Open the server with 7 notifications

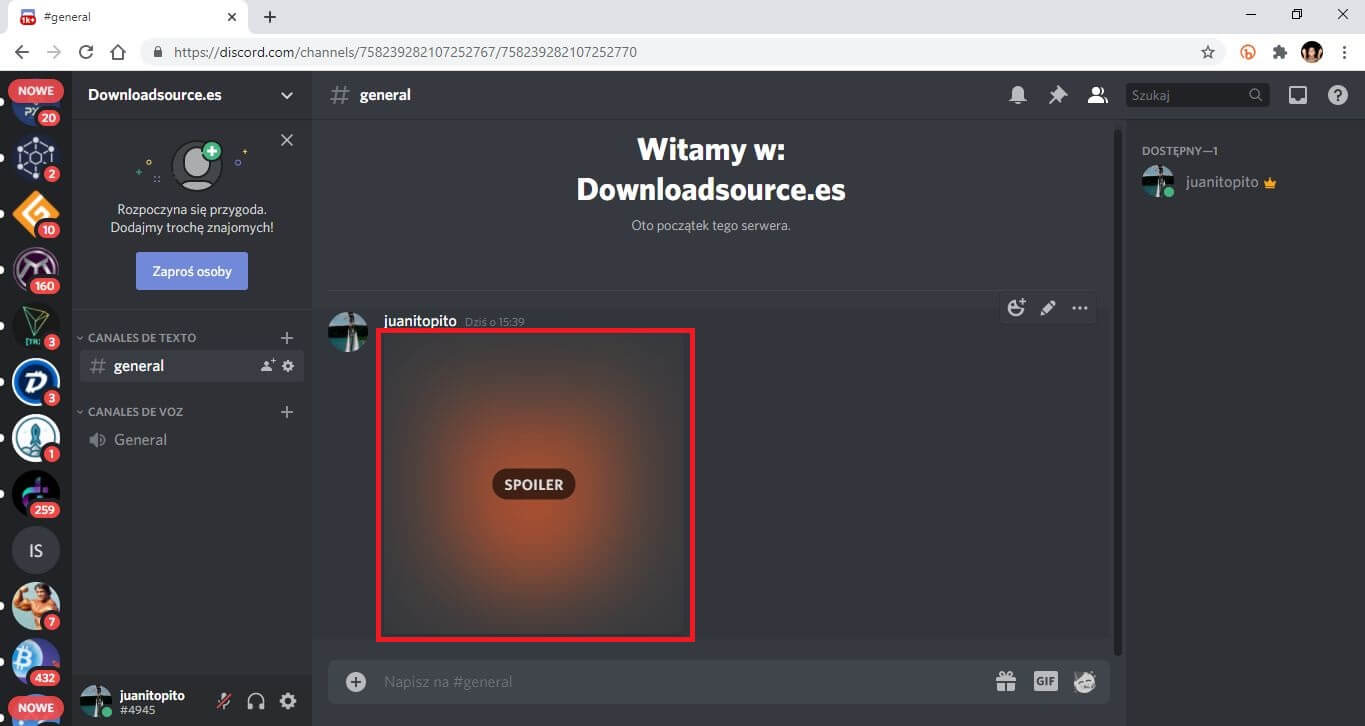[36, 606]
